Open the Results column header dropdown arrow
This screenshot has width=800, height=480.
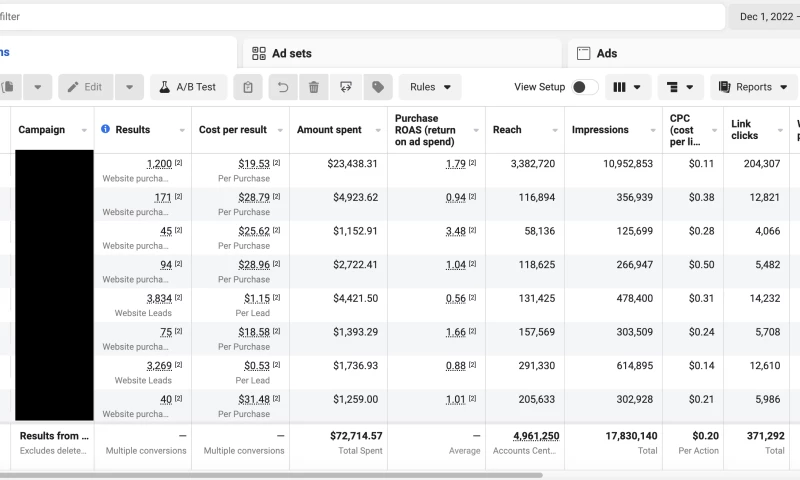click(x=182, y=131)
